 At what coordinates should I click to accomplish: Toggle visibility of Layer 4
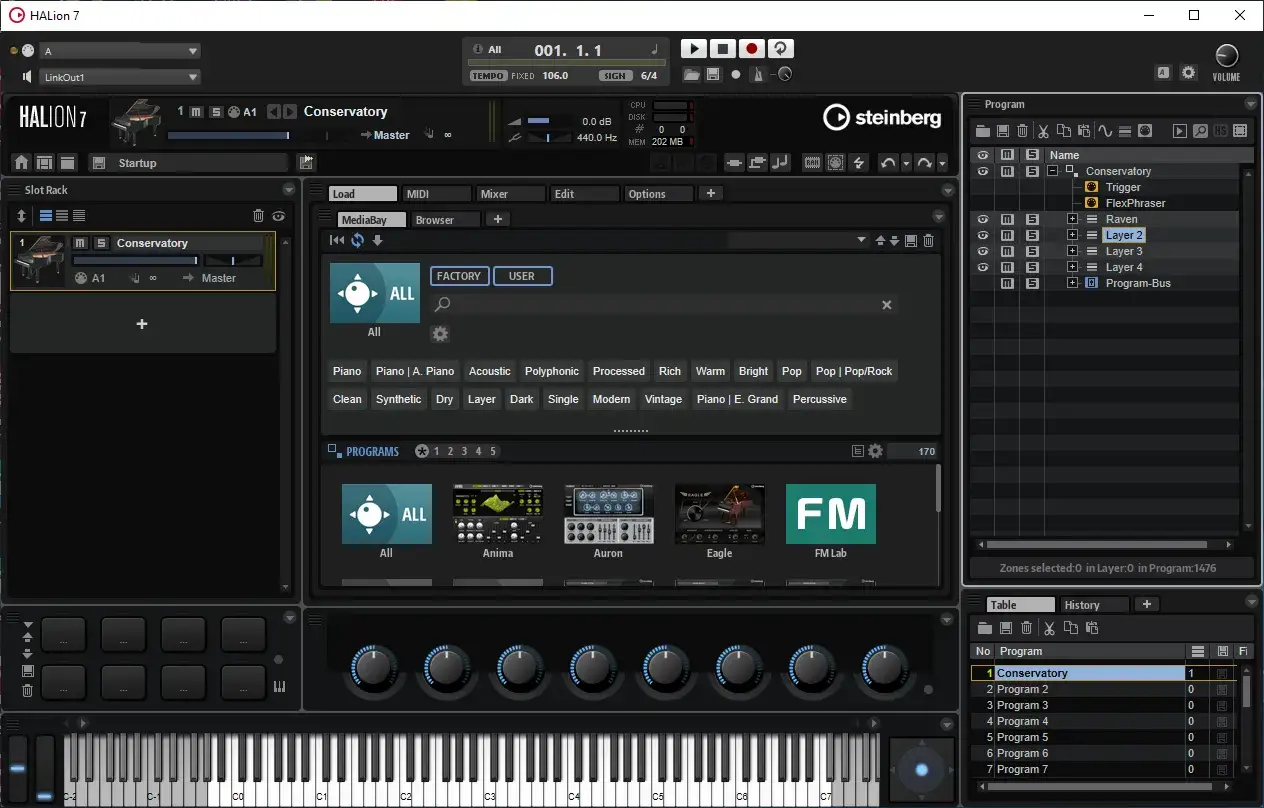[983, 267]
